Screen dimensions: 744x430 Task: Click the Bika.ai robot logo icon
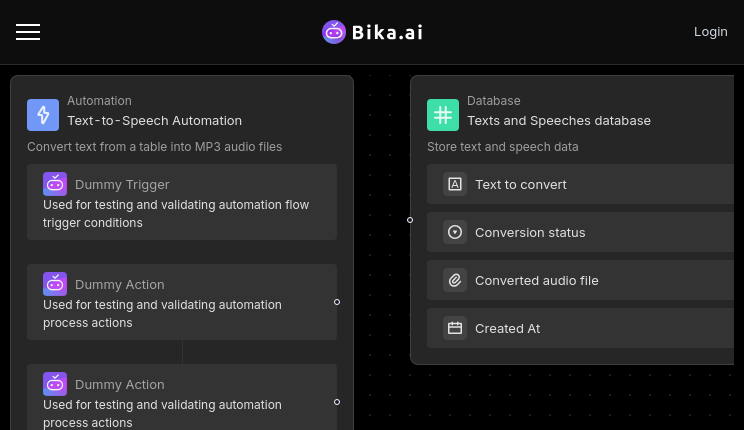(334, 32)
